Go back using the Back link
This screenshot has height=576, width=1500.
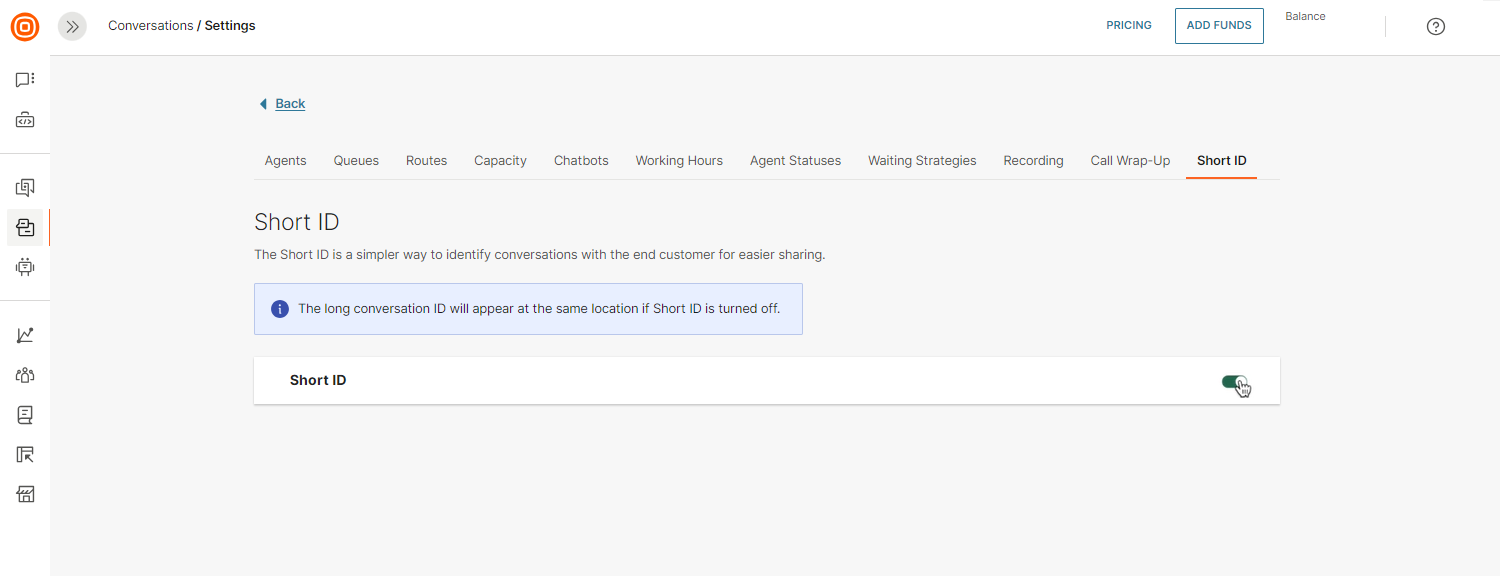coord(290,104)
